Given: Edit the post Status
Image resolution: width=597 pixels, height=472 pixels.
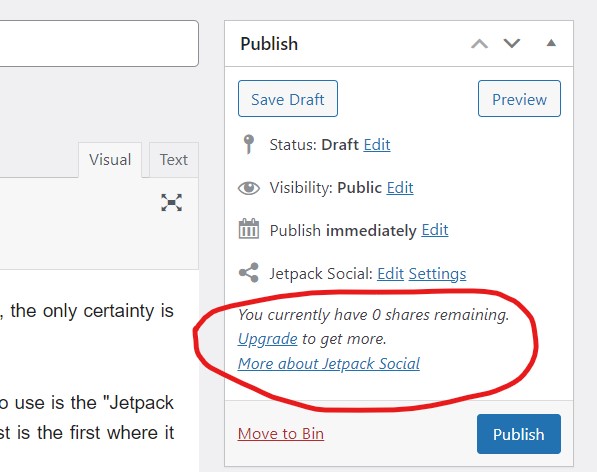Looking at the screenshot, I should click(x=377, y=145).
